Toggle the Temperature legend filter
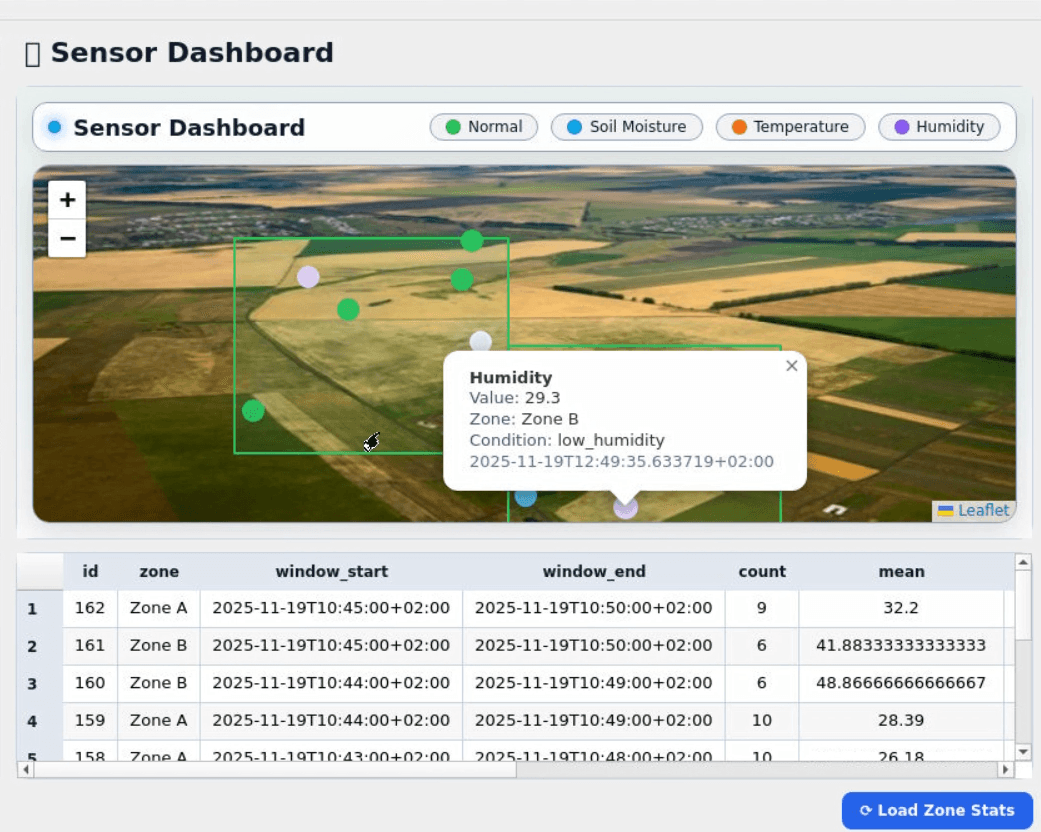This screenshot has height=832, width=1041. click(x=790, y=127)
